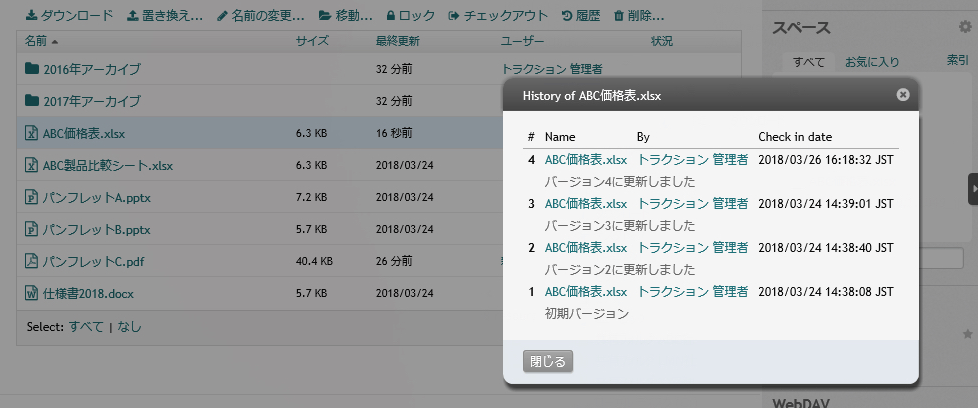Screen dimensions: 978x408
Task: Select the 名前の変更 rename pencil item
Action: click(223, 16)
